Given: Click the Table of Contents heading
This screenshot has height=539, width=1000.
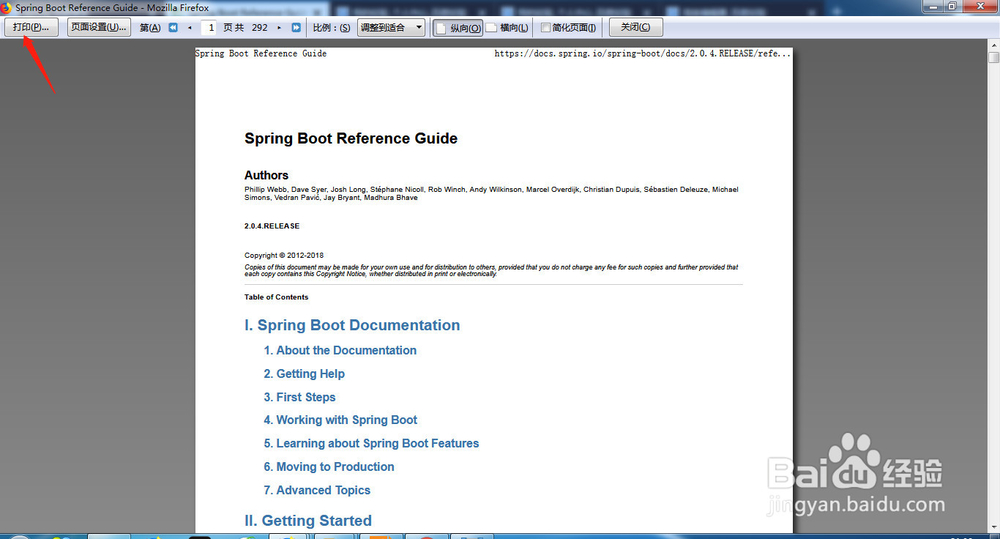Looking at the screenshot, I should (276, 297).
